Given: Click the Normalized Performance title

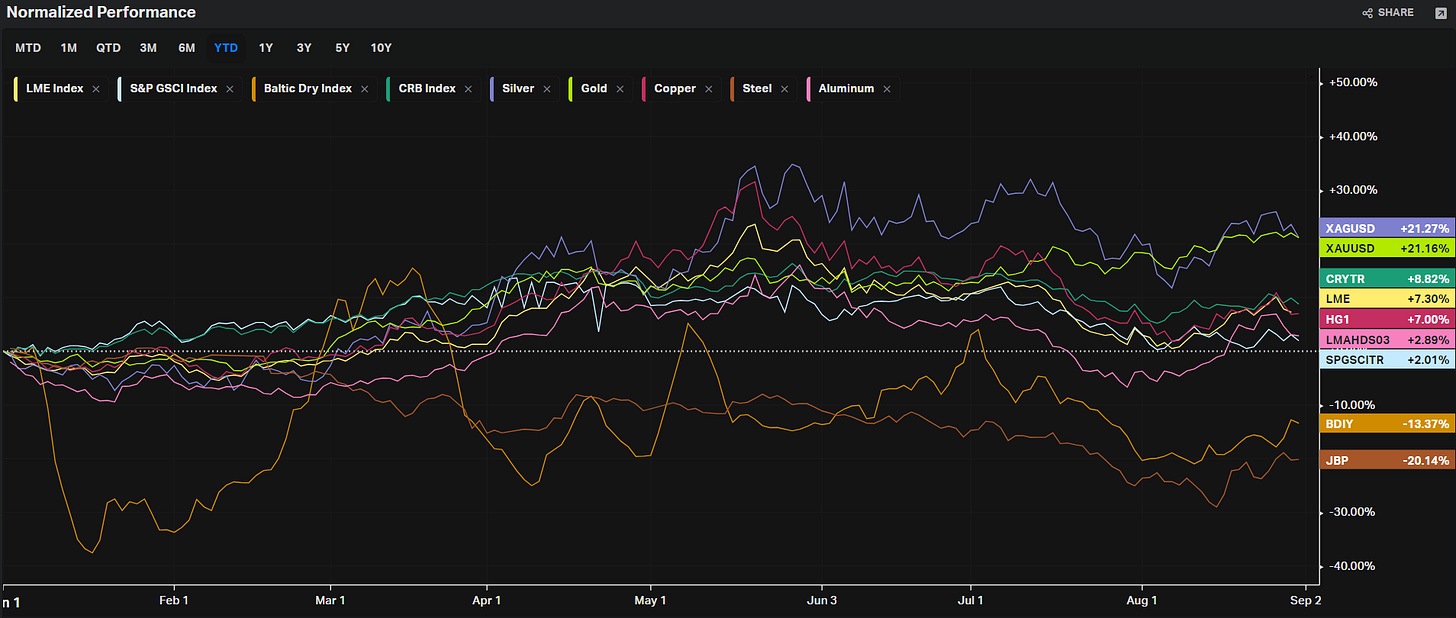Looking at the screenshot, I should 101,13.
